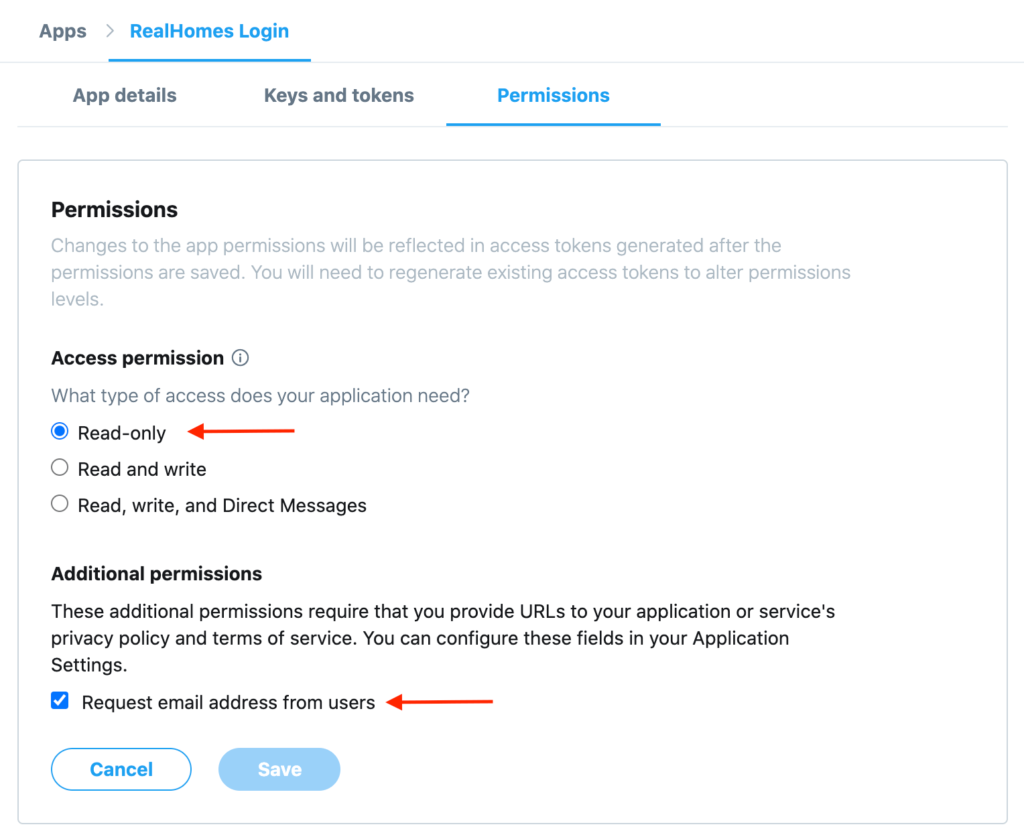Click the red arrow beside email request
Screen dimensions: 1024x839
point(440,702)
